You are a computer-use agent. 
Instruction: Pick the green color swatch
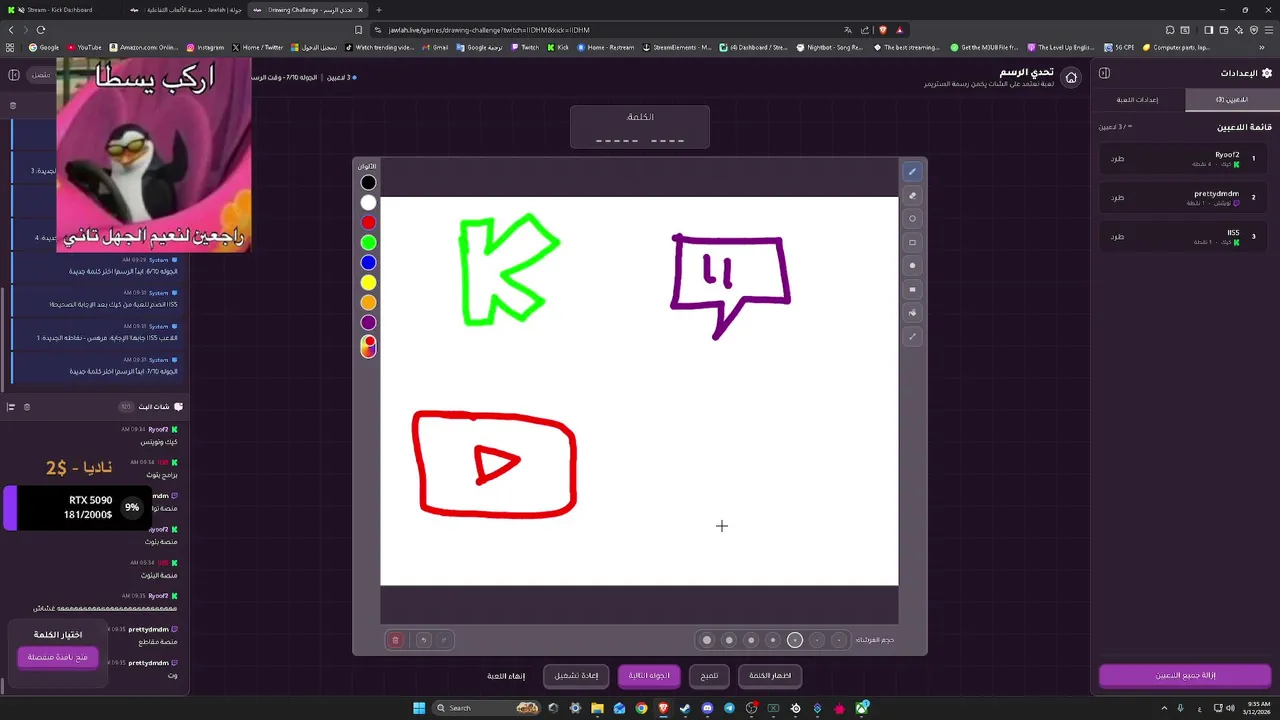pyautogui.click(x=368, y=243)
